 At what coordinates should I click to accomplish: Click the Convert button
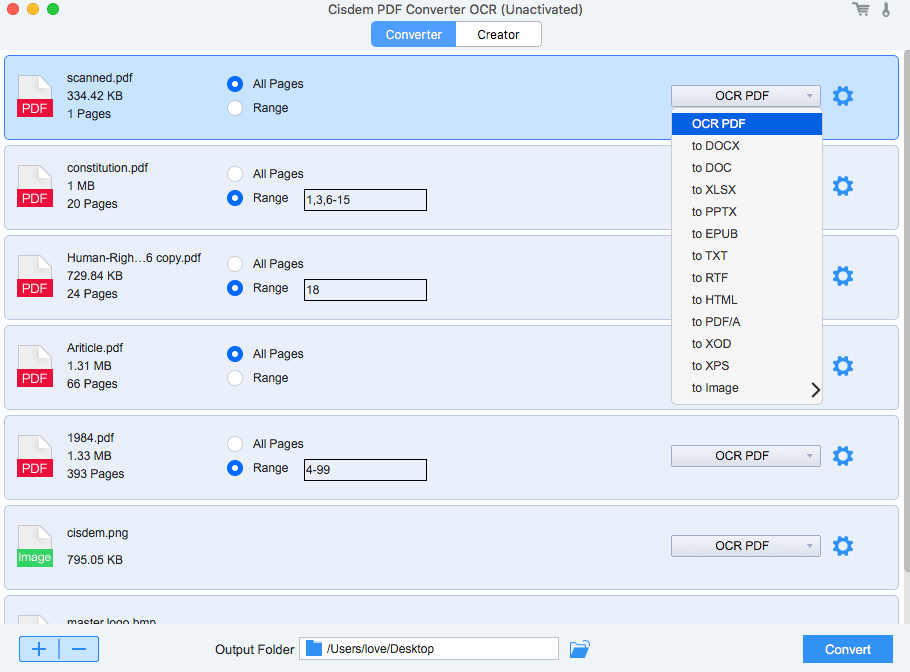click(x=848, y=649)
